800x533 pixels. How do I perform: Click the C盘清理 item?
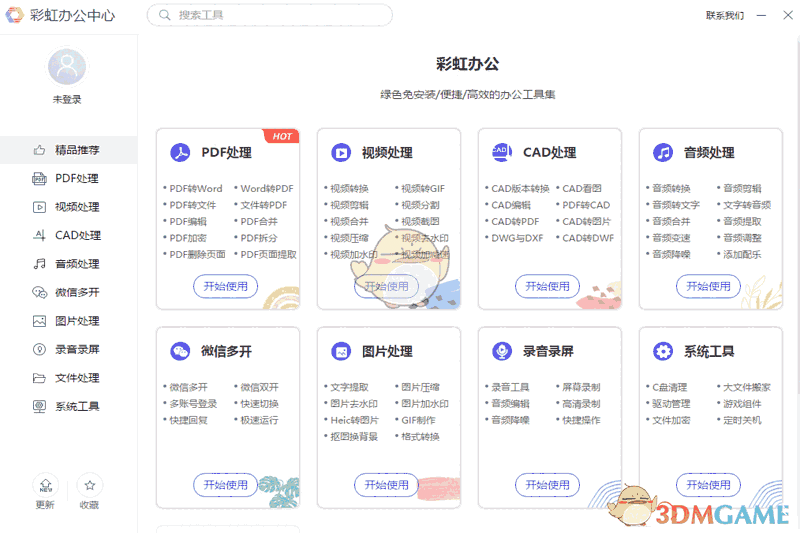coord(670,387)
